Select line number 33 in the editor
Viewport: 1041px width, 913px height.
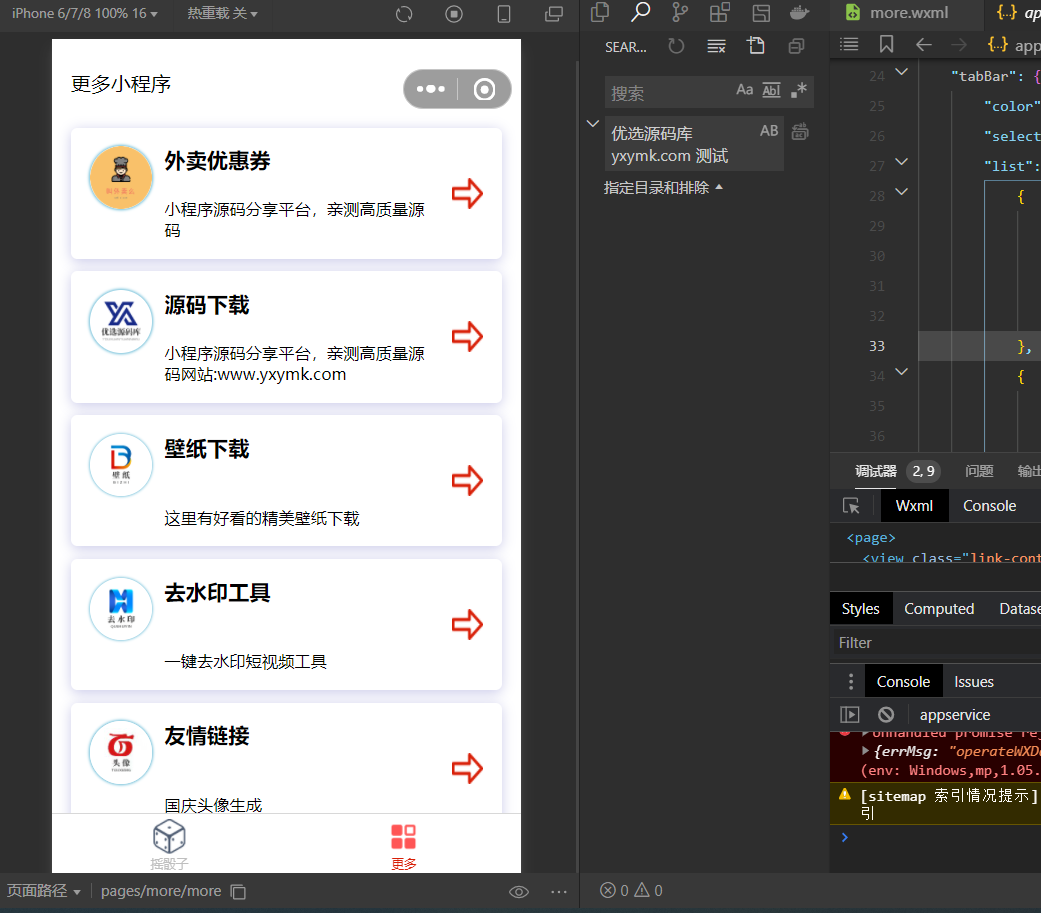pyautogui.click(x=877, y=346)
